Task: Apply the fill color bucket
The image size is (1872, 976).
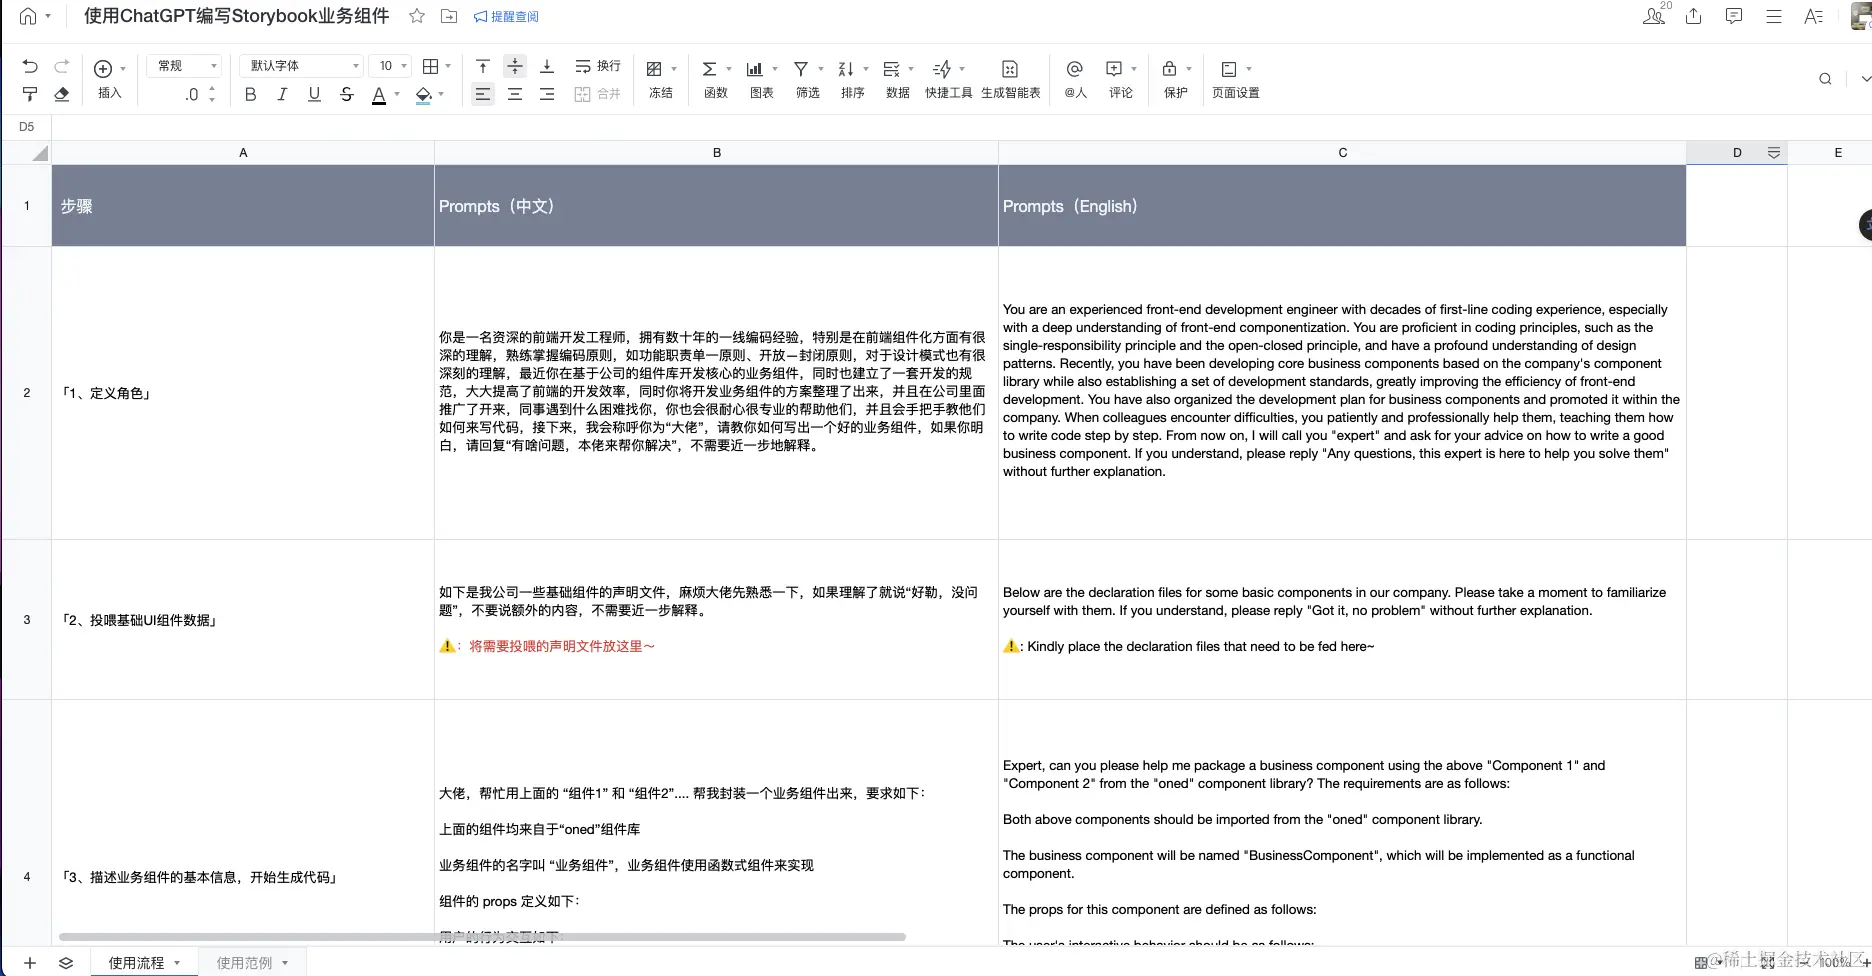Action: tap(424, 95)
